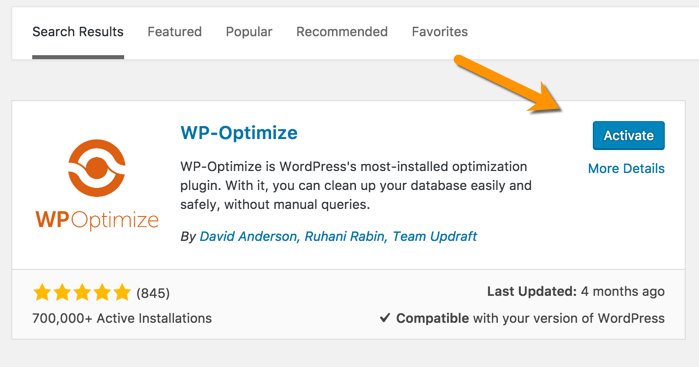Open author David Anderson's link
The width and height of the screenshot is (699, 367).
point(248,236)
